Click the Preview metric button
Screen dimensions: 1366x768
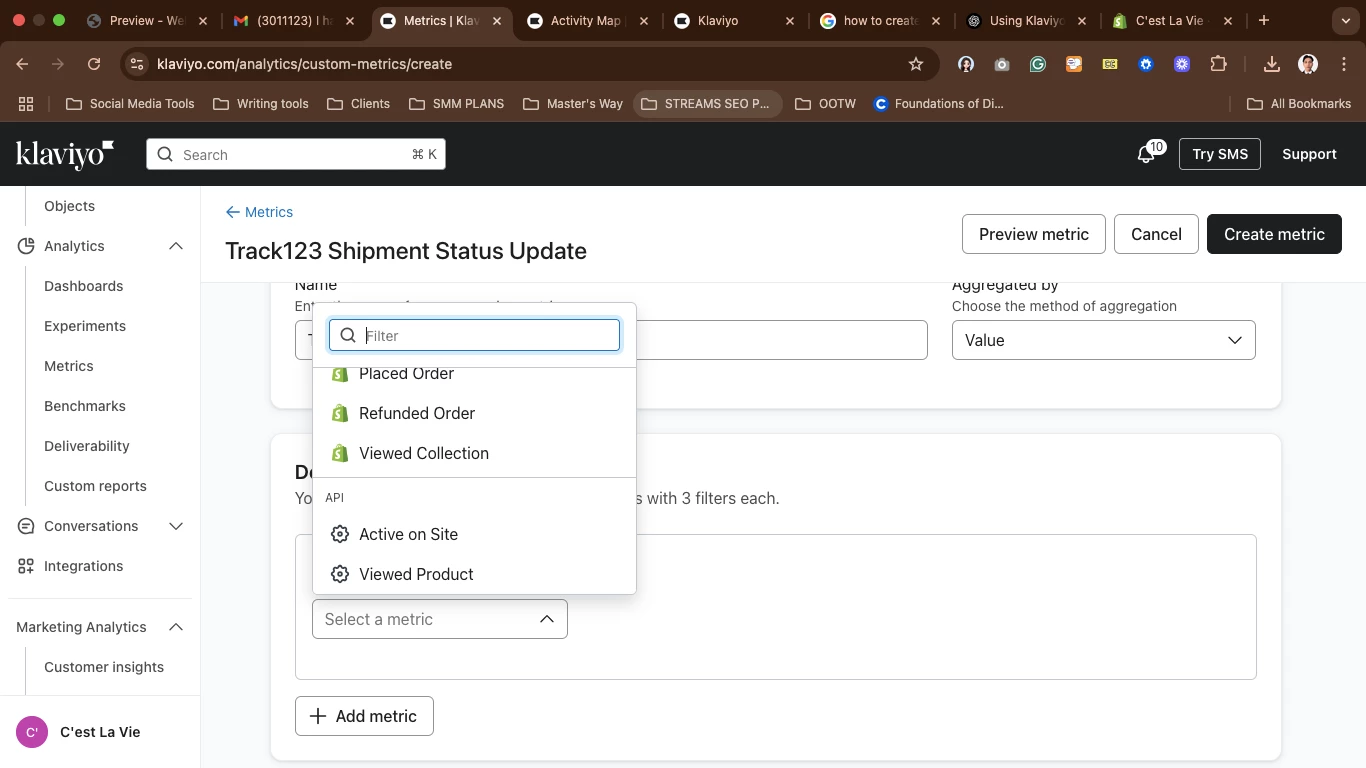(1034, 234)
